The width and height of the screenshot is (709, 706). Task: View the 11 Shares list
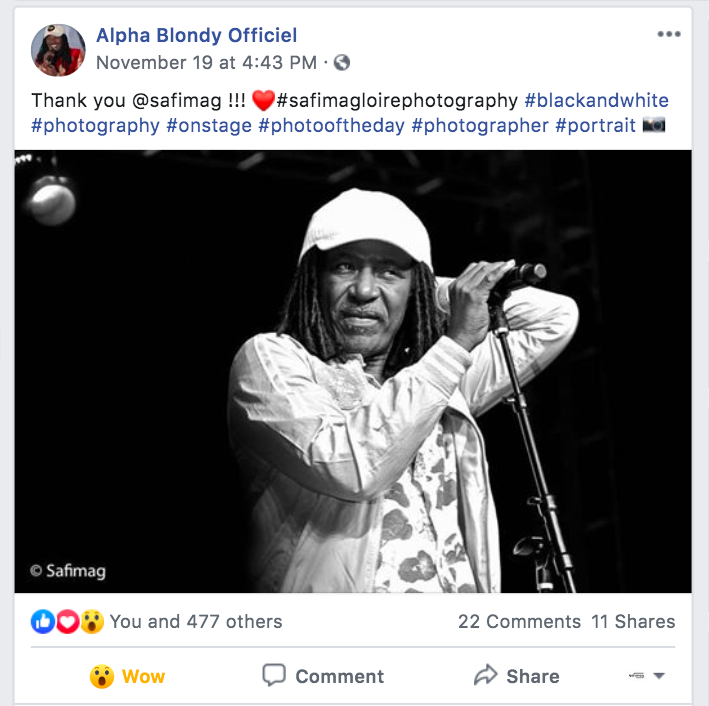pos(633,621)
